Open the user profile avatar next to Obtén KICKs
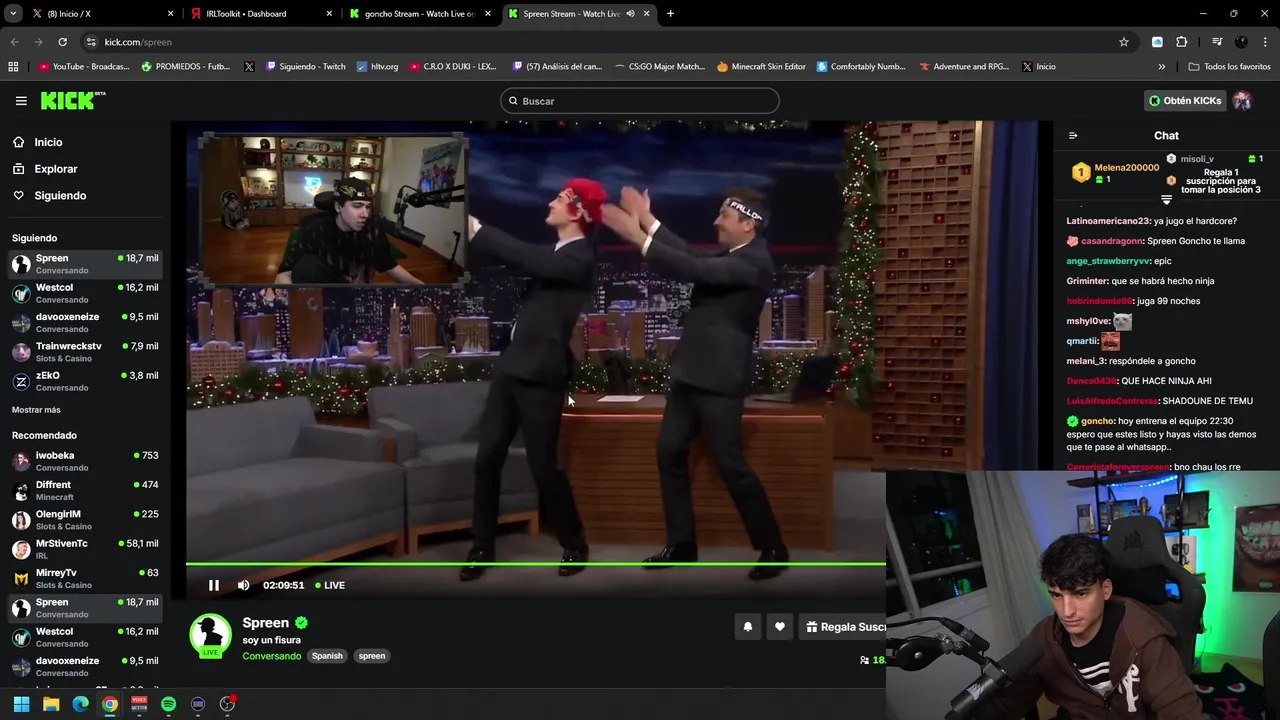 pos(1242,101)
